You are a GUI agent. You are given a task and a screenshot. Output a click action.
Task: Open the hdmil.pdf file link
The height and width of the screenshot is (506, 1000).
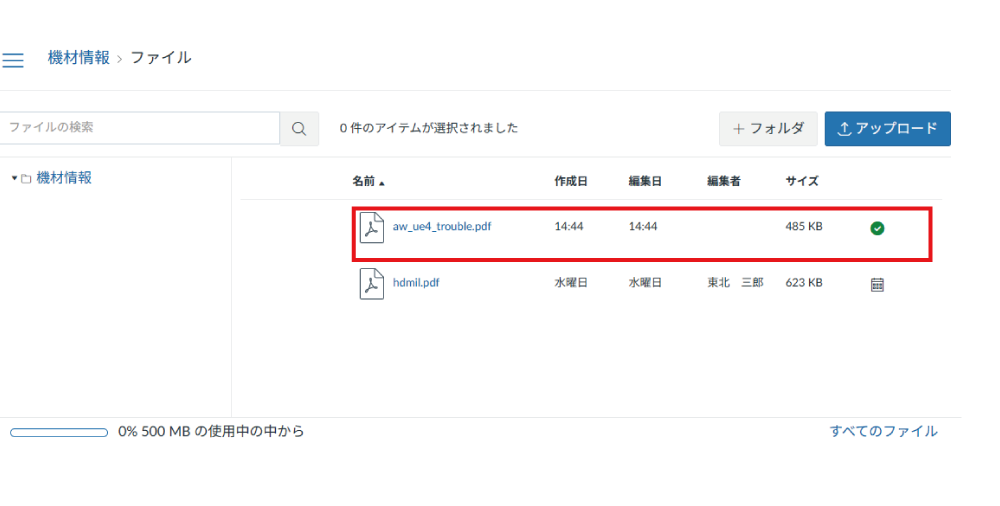pyautogui.click(x=416, y=283)
